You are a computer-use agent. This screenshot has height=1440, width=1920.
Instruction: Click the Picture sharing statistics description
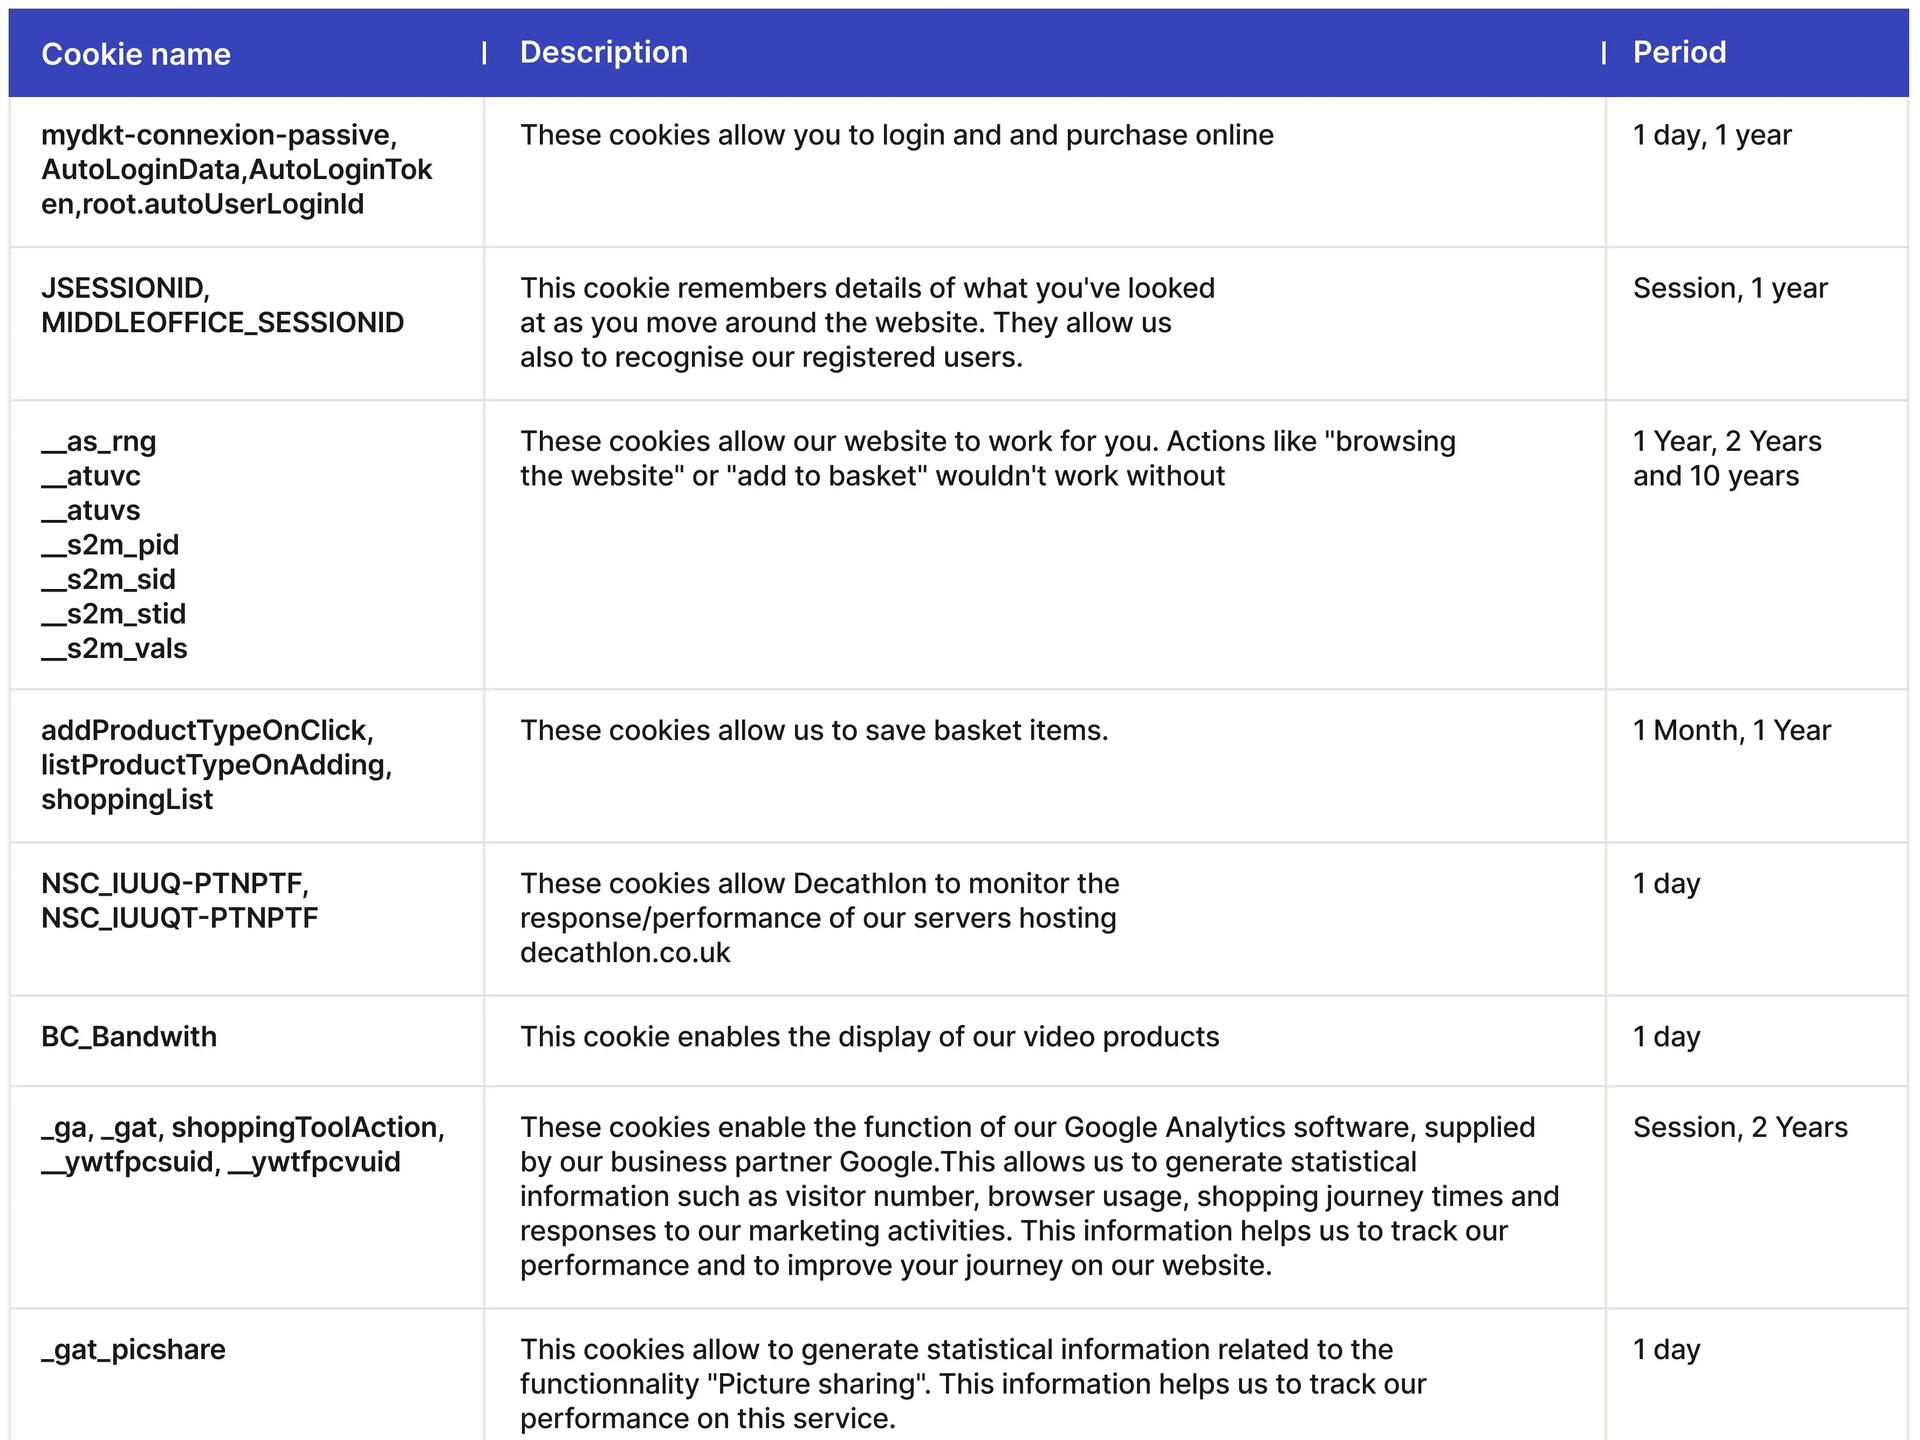coord(973,1383)
